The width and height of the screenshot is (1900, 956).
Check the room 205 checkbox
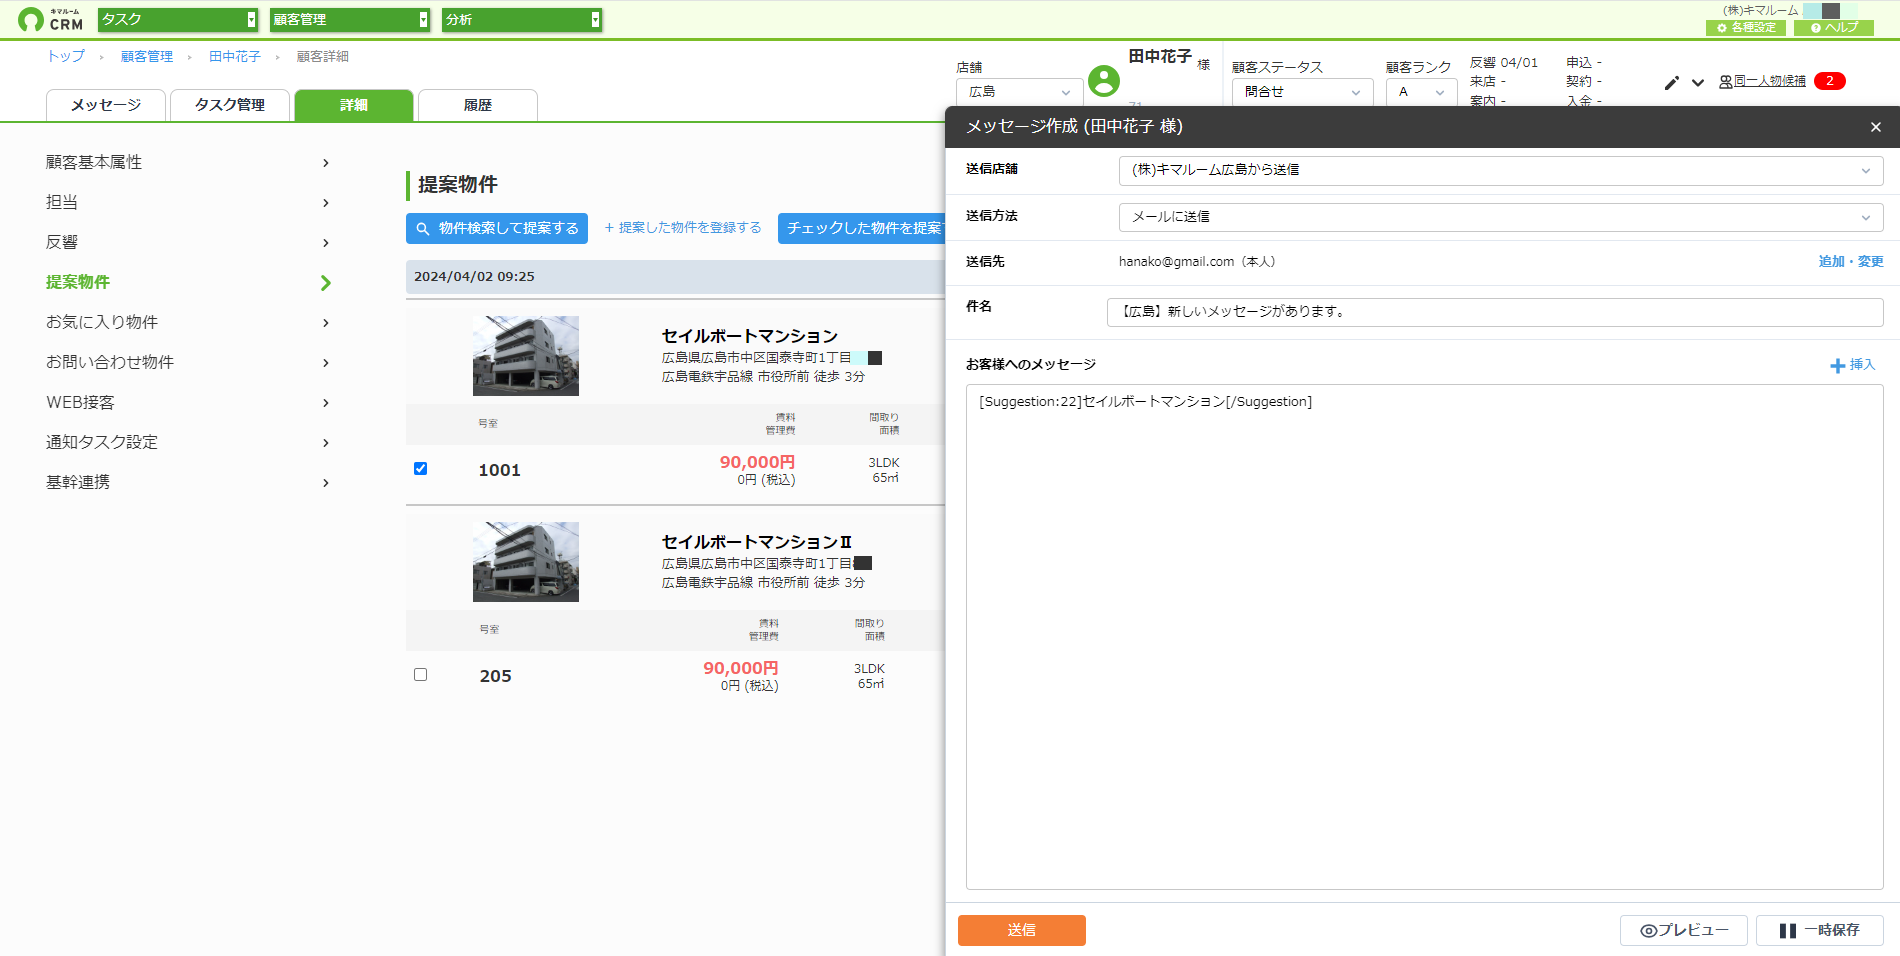tap(421, 674)
